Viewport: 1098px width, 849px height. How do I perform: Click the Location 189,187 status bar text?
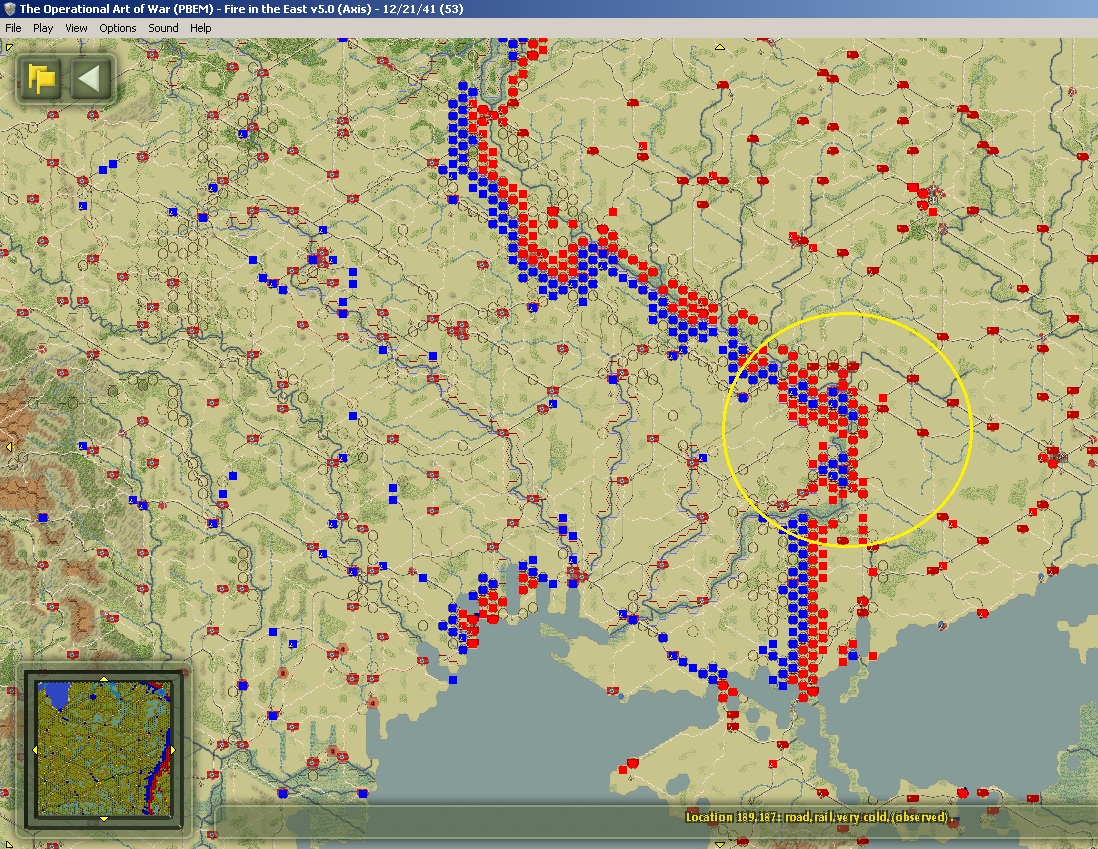click(x=818, y=817)
